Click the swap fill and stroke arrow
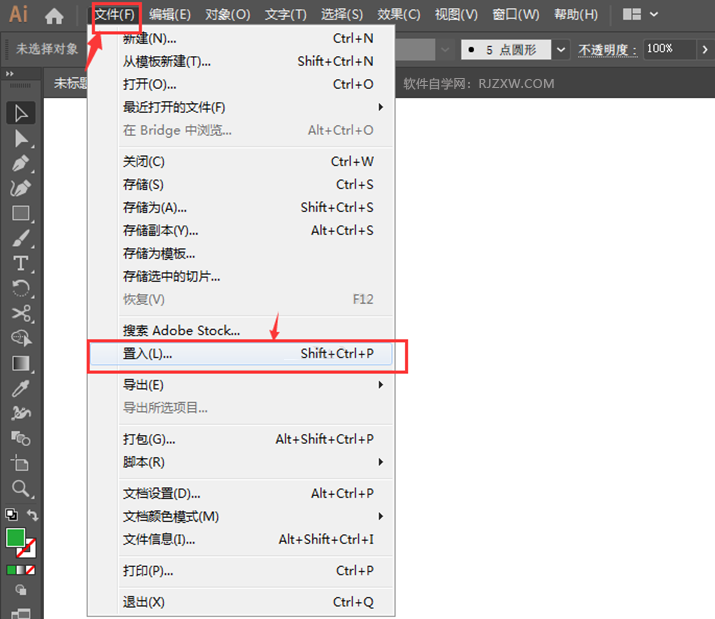715x619 pixels. tap(33, 515)
